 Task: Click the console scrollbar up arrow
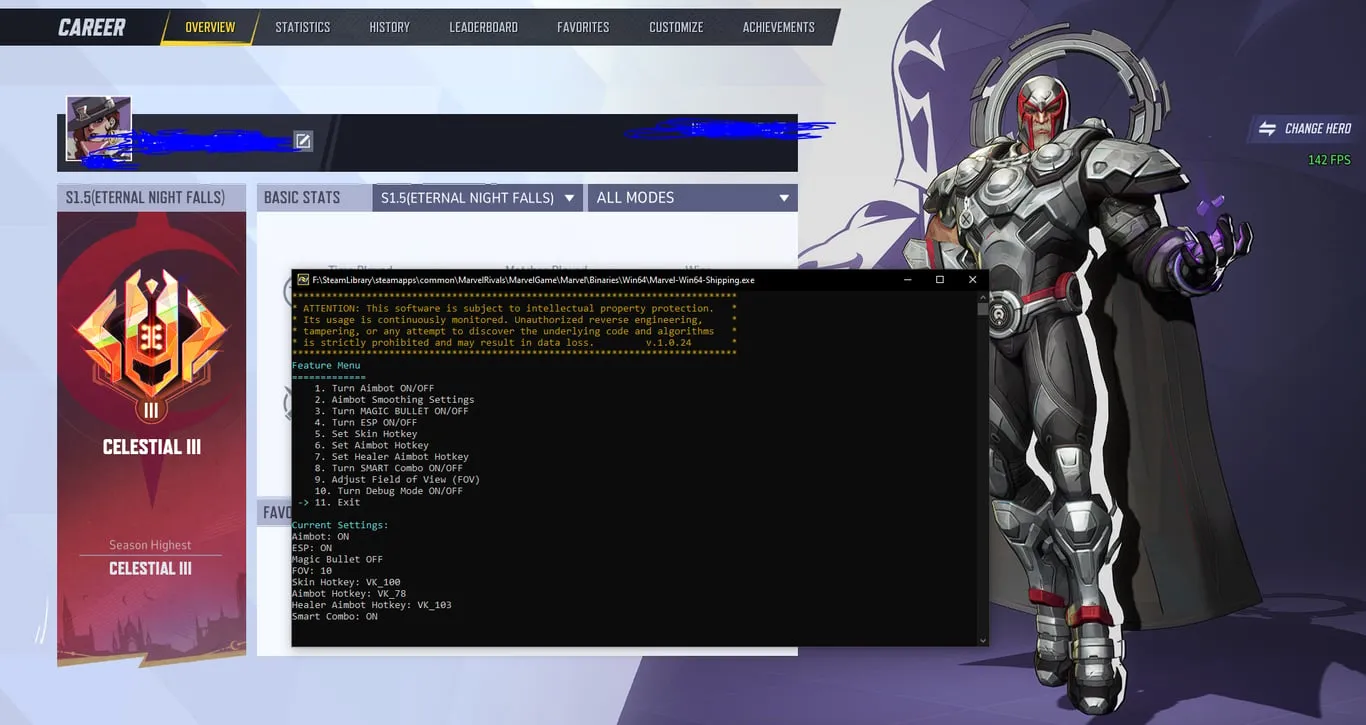coord(982,297)
